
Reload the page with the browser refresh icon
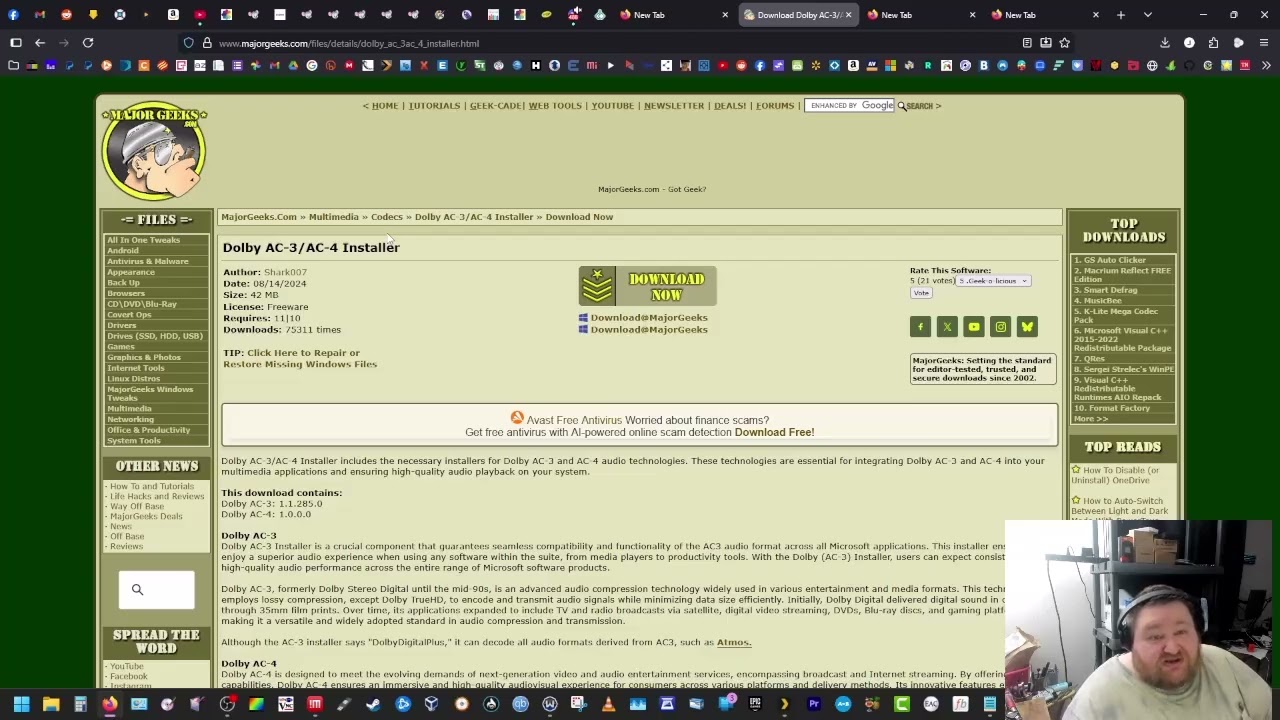pos(88,43)
